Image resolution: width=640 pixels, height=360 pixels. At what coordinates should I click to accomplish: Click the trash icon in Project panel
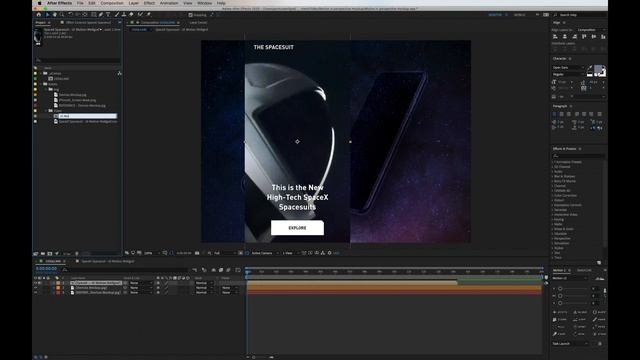pyautogui.click(x=77, y=253)
